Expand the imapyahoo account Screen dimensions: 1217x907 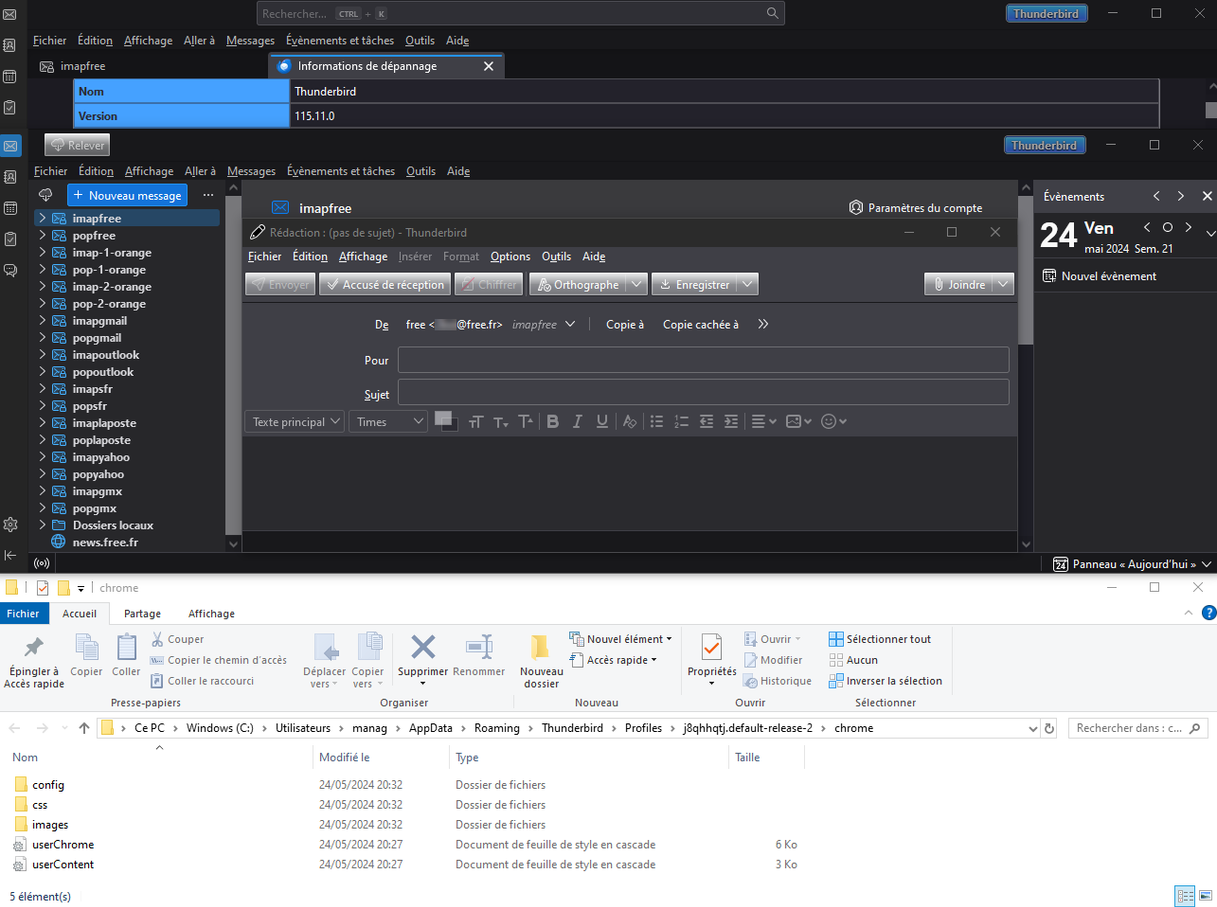point(42,457)
